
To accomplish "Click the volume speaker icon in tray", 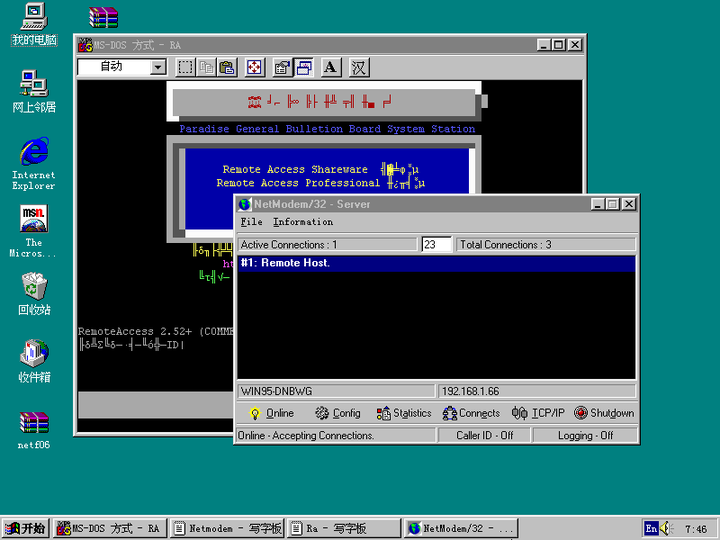I will (x=667, y=528).
